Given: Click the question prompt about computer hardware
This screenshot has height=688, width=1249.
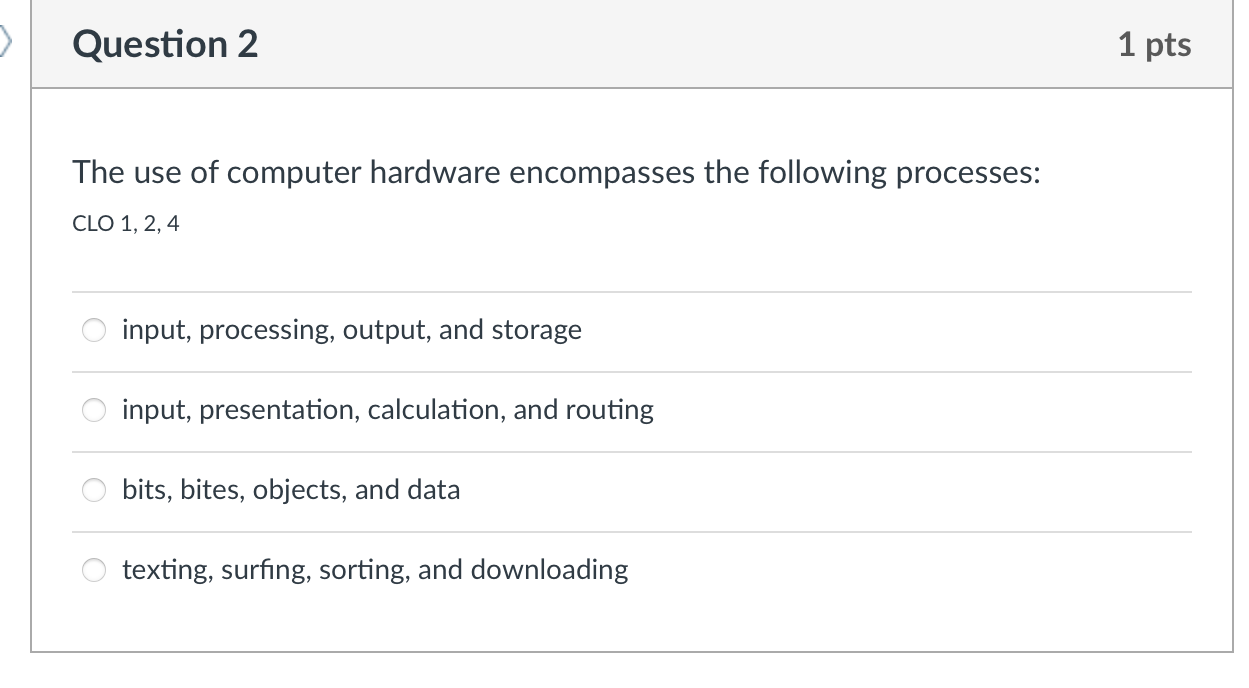Looking at the screenshot, I should coord(556,173).
